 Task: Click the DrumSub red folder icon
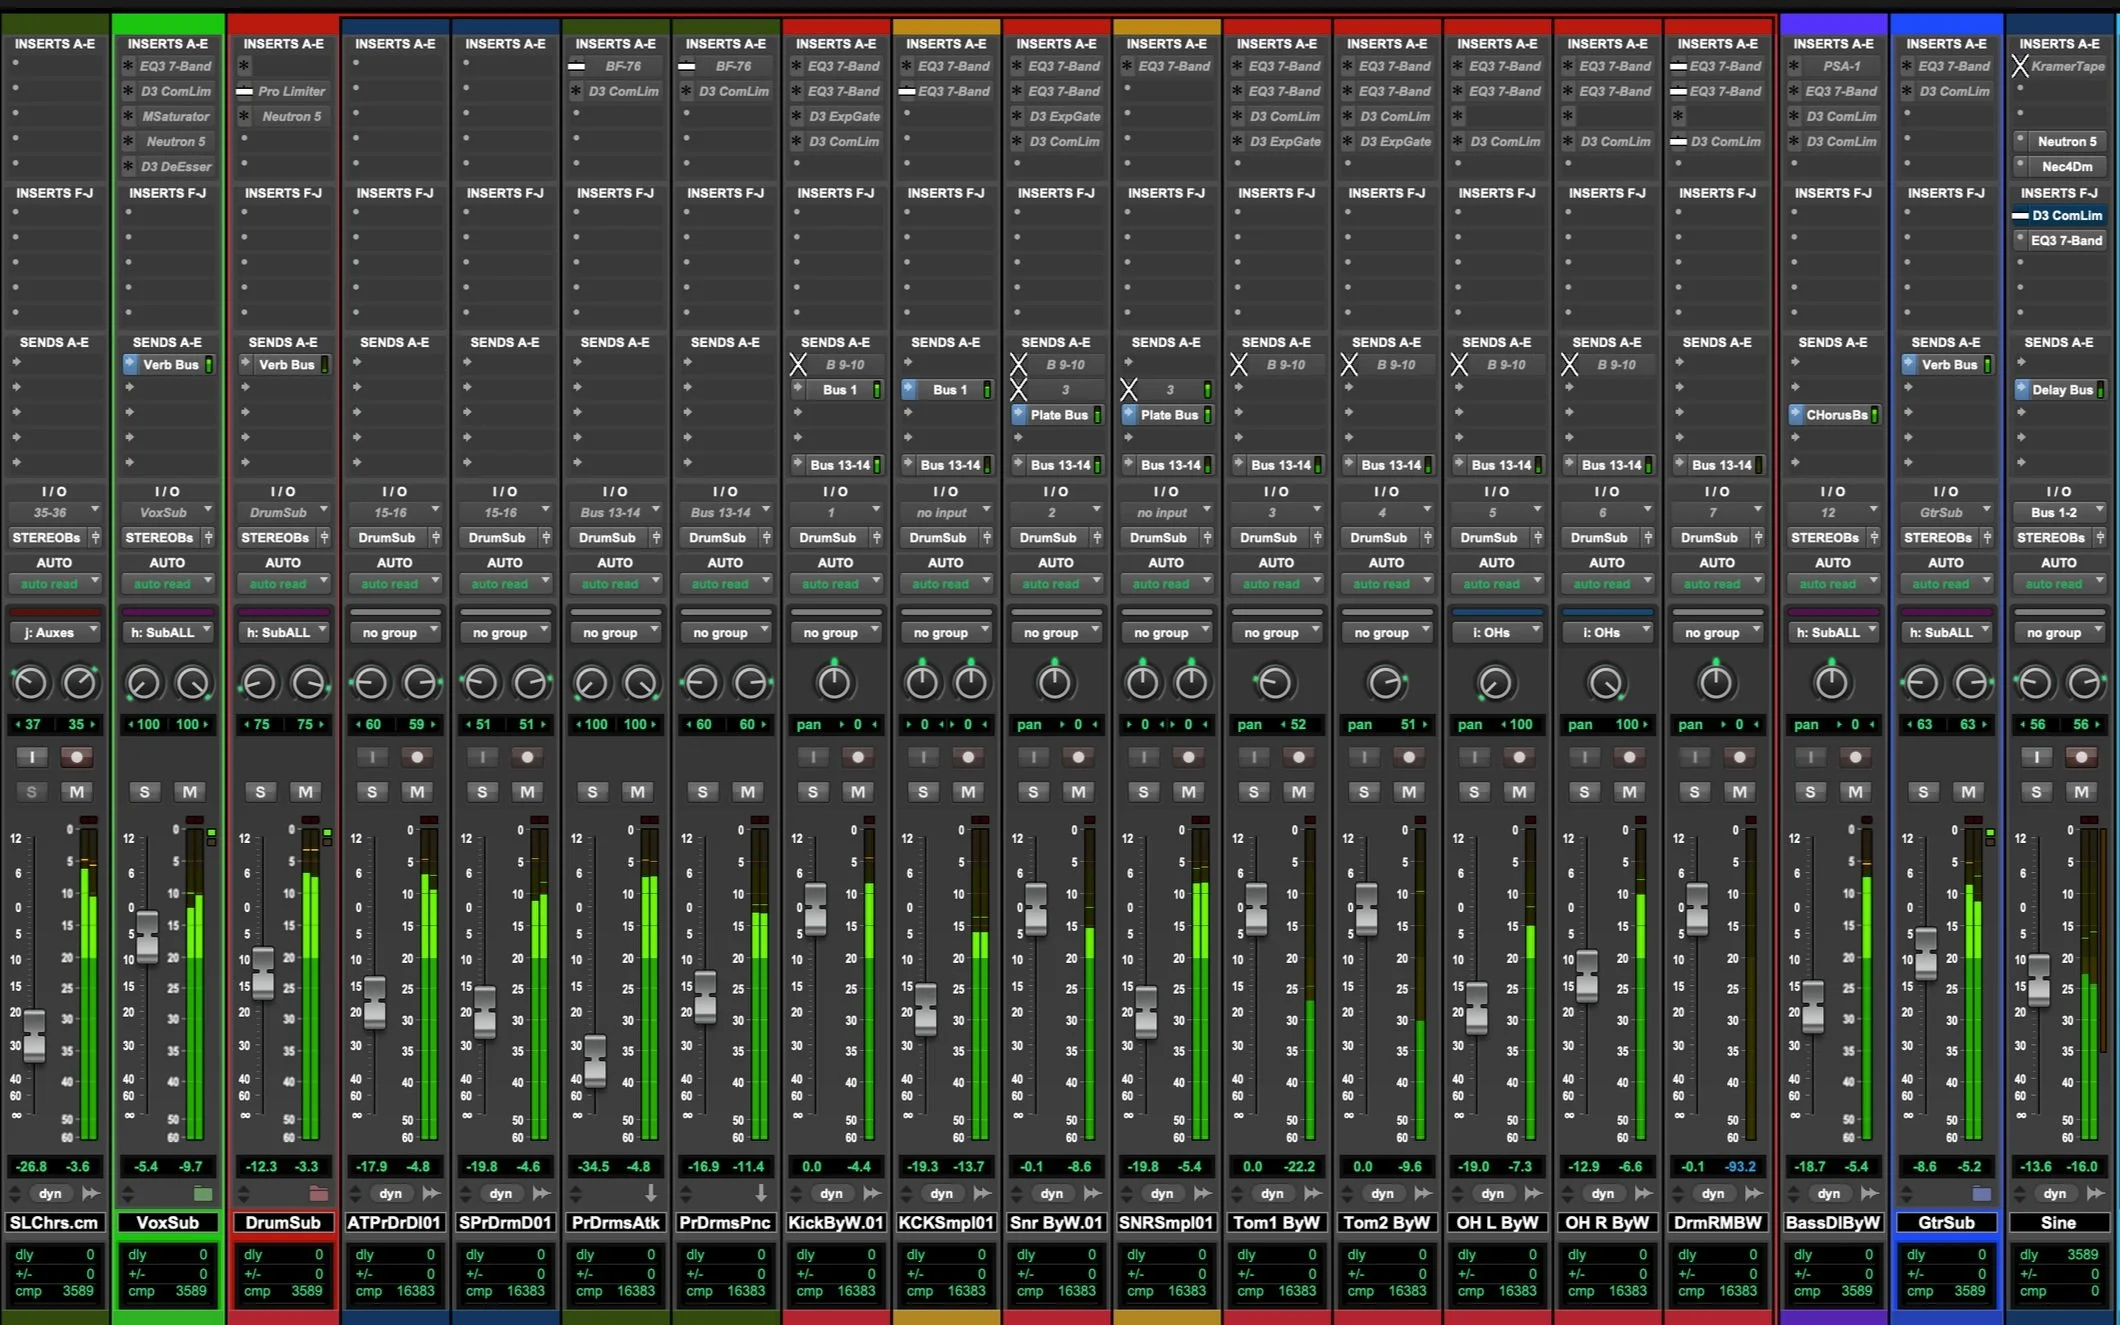pos(318,1193)
